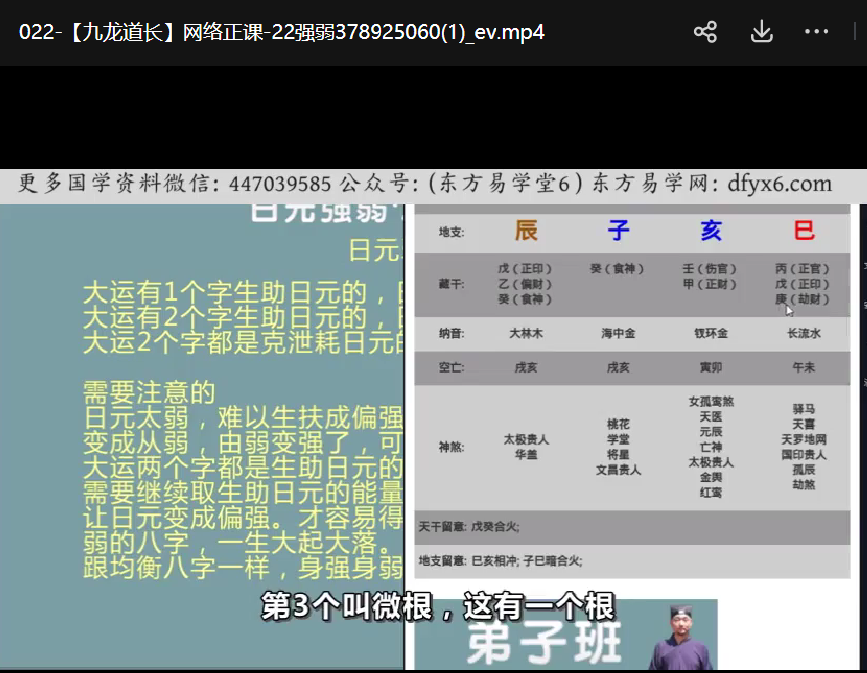The height and width of the screenshot is (673, 867).
Task: Click the orange 辰 character in 地支 row
Action: click(526, 232)
